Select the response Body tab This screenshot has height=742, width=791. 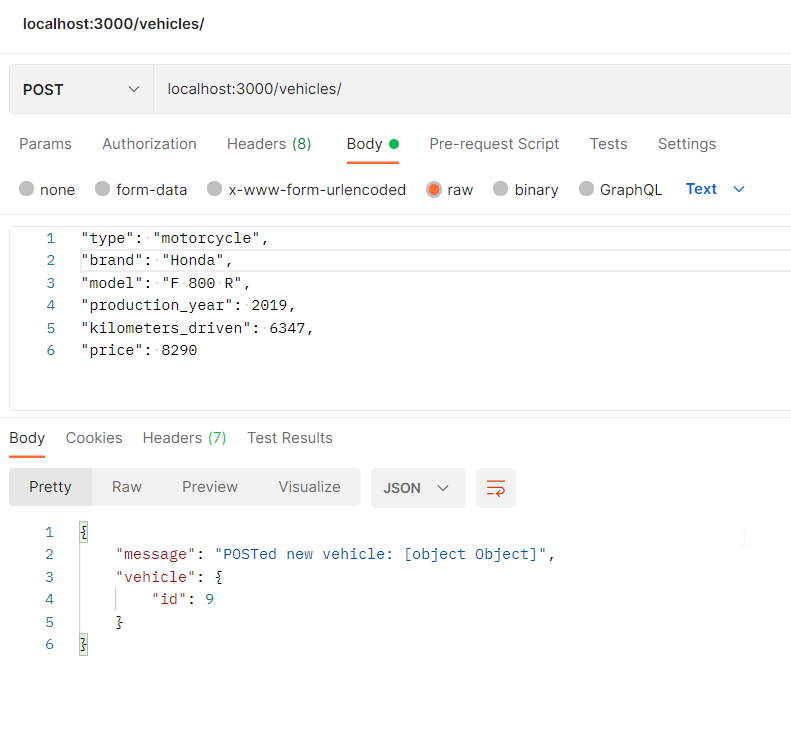pos(27,438)
